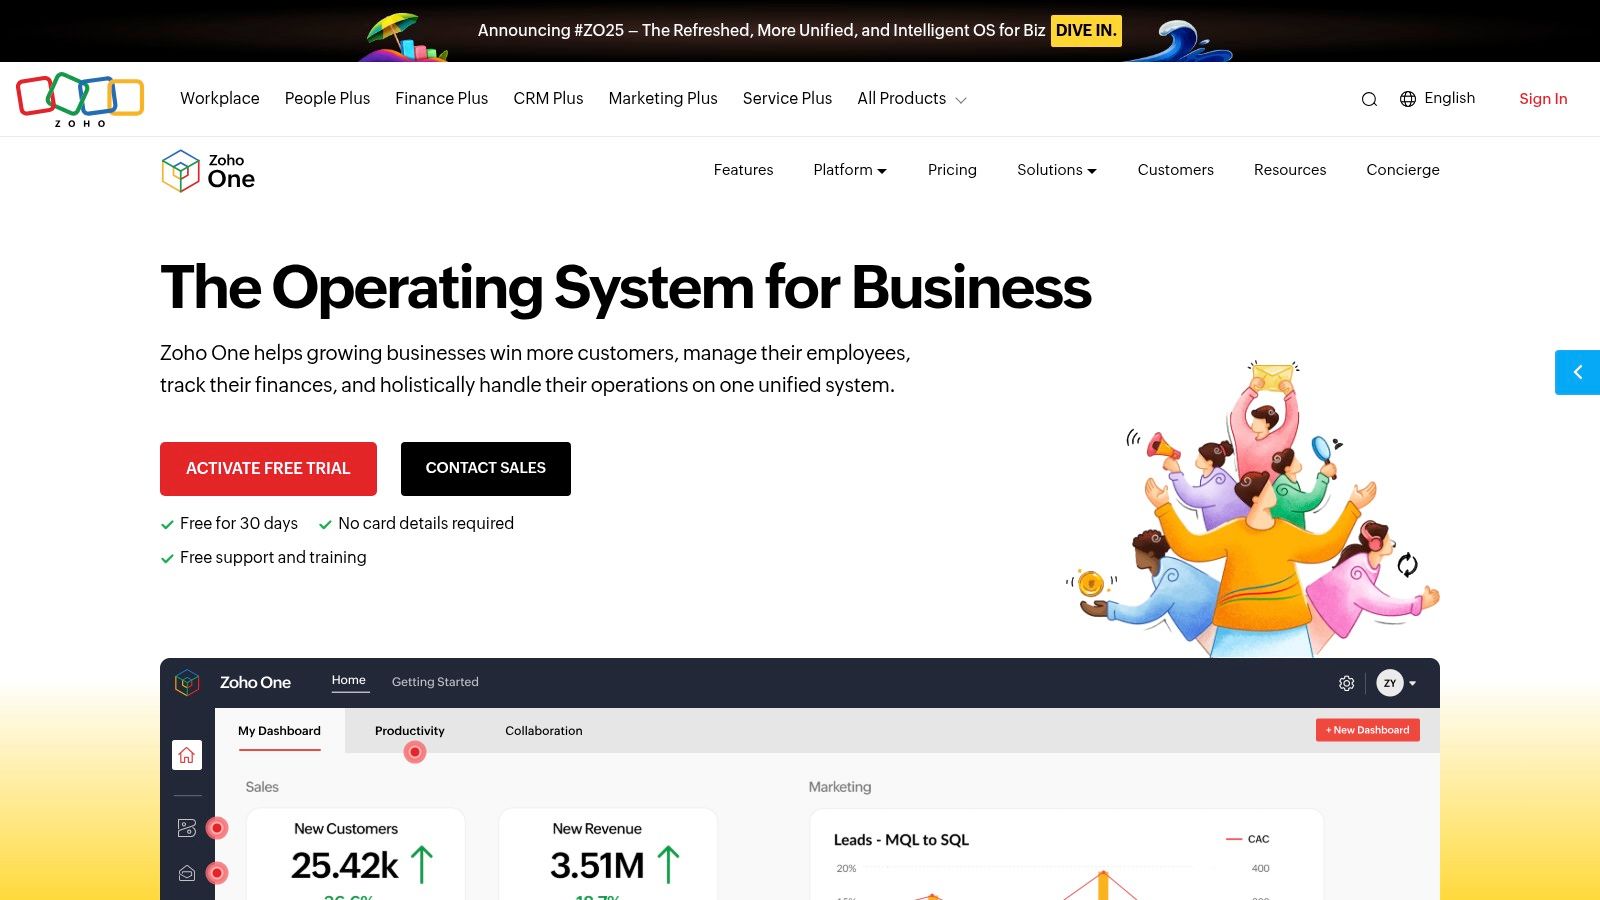The height and width of the screenshot is (900, 1600).
Task: Collapse the blue side panel arrow on right edge
Action: point(1577,372)
